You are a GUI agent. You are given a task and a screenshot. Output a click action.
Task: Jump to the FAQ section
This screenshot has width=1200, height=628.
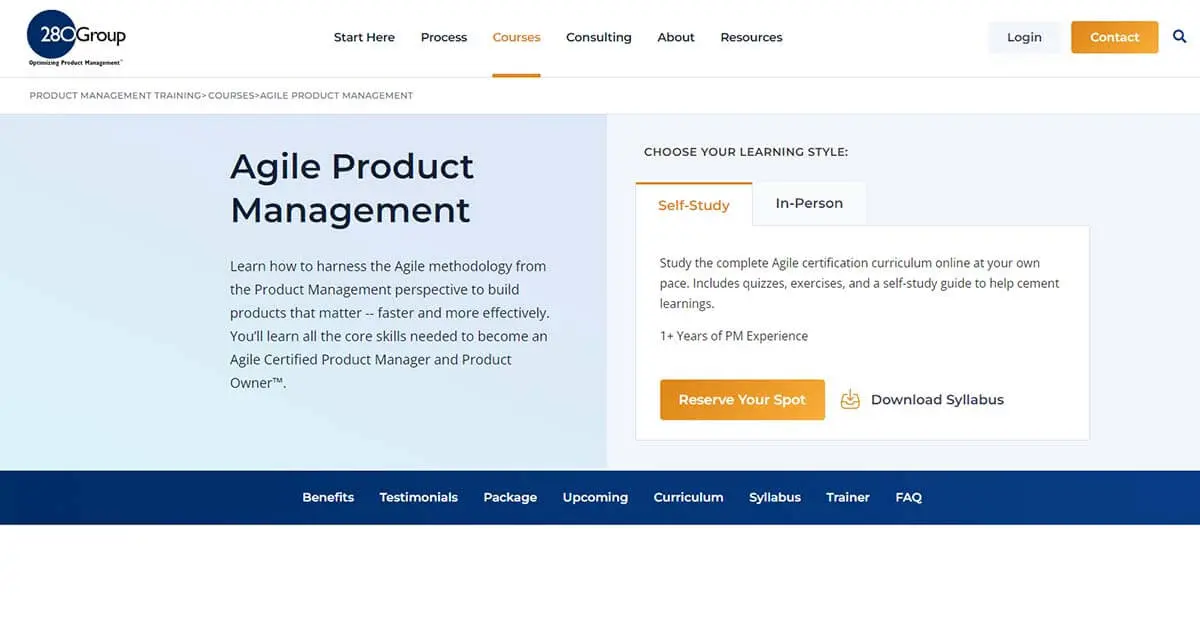909,497
